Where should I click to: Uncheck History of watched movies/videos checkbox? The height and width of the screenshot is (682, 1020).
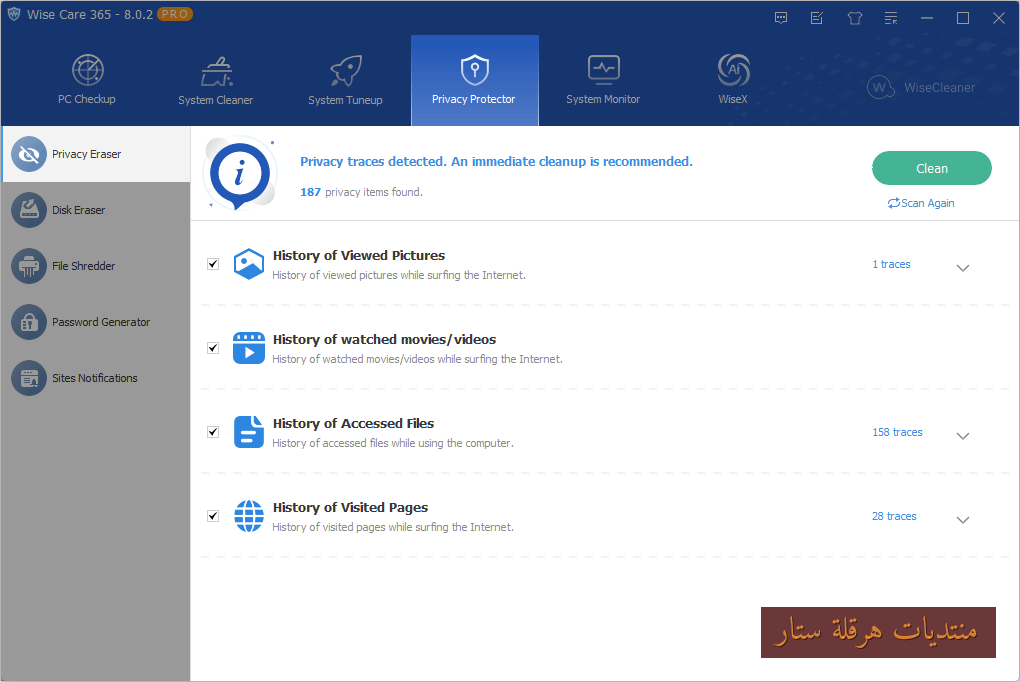(213, 348)
